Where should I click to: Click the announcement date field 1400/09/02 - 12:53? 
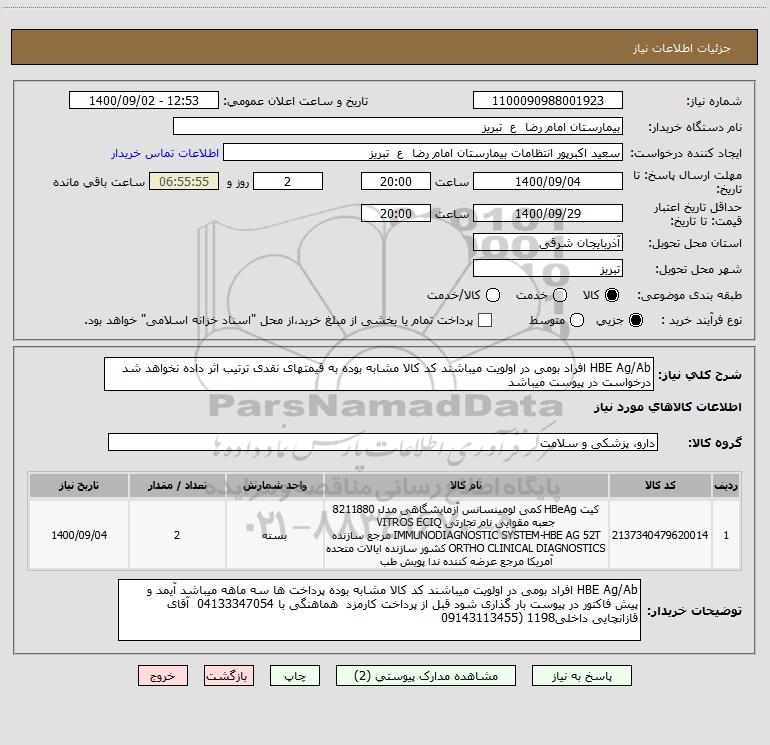144,101
